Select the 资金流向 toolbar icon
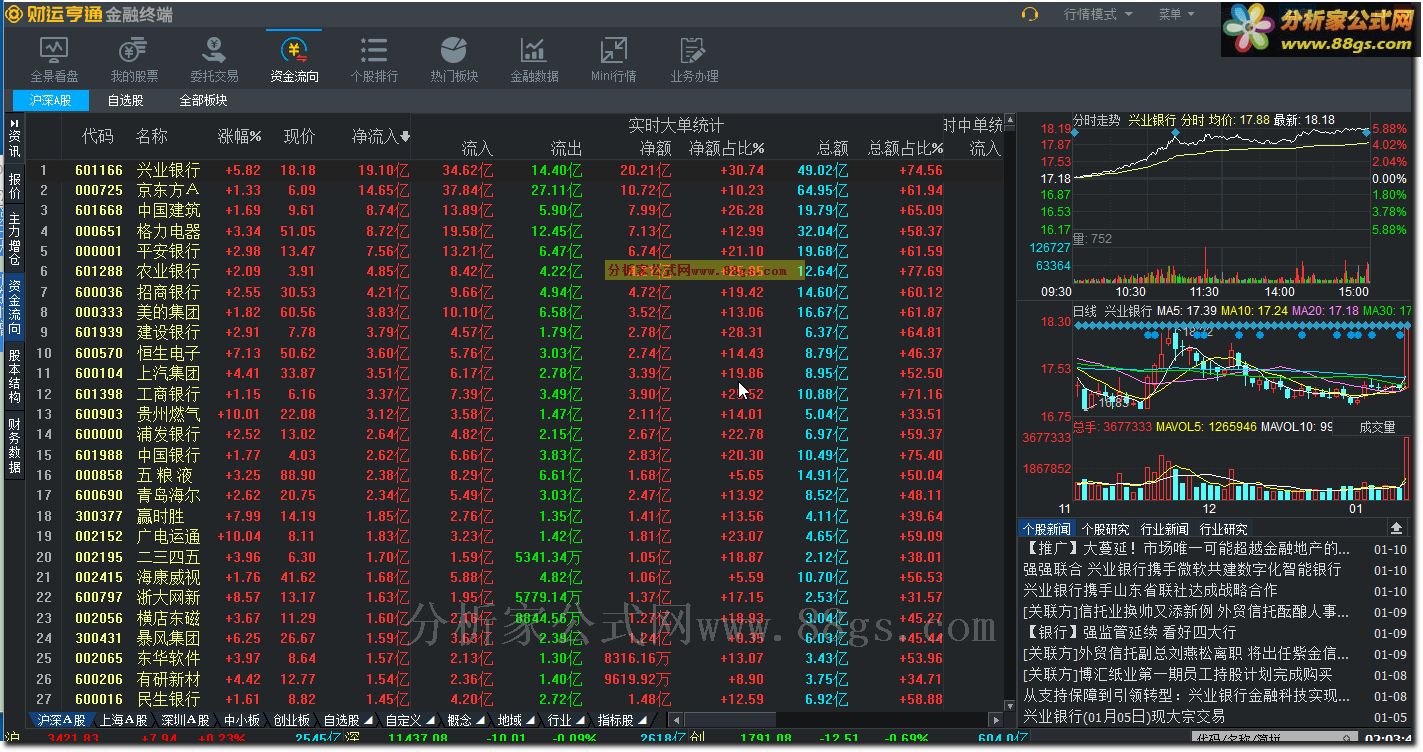The image size is (1423, 752). (x=294, y=59)
